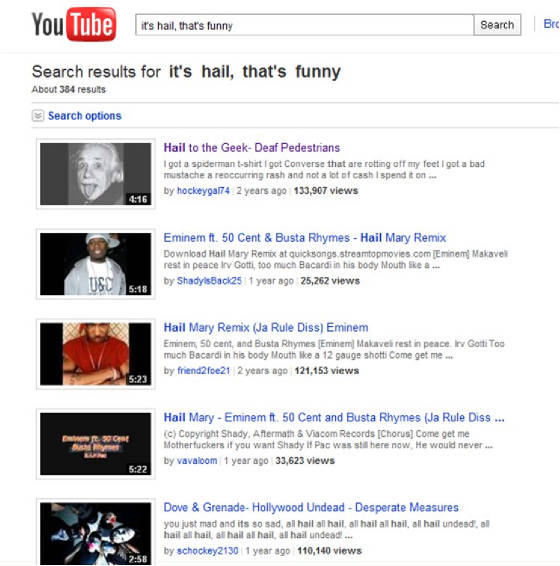Open the Hail to the Geek video title
Screen dimensions: 560x566
point(252,147)
